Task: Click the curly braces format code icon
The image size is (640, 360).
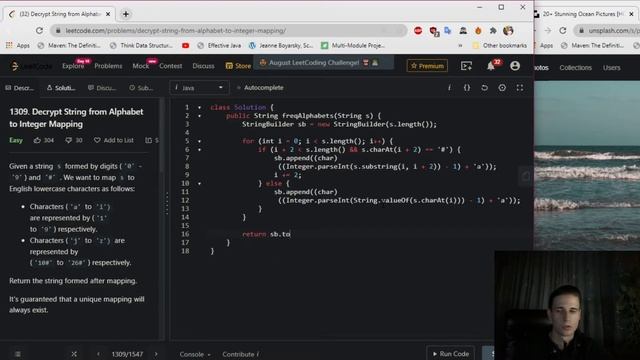Action: [x=467, y=87]
